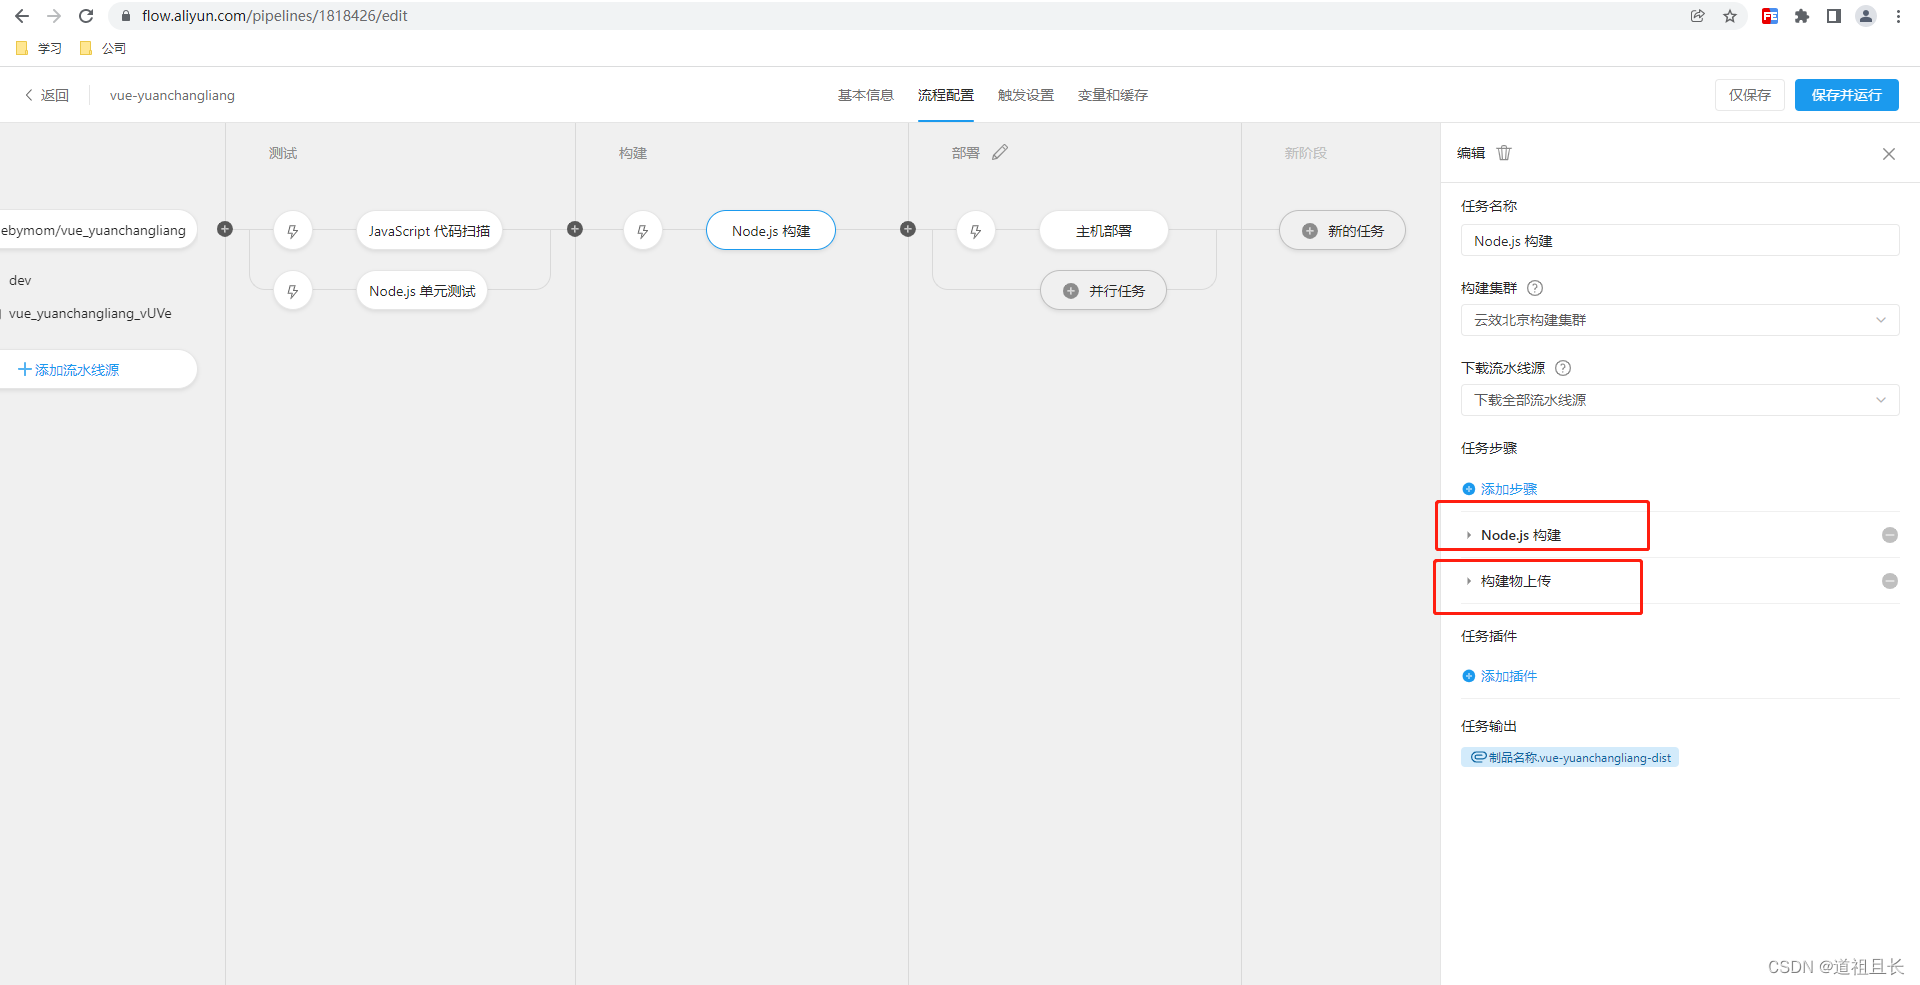The width and height of the screenshot is (1920, 985).
Task: Click the trigger icon before Node.js 单元测试
Action: tap(293, 291)
